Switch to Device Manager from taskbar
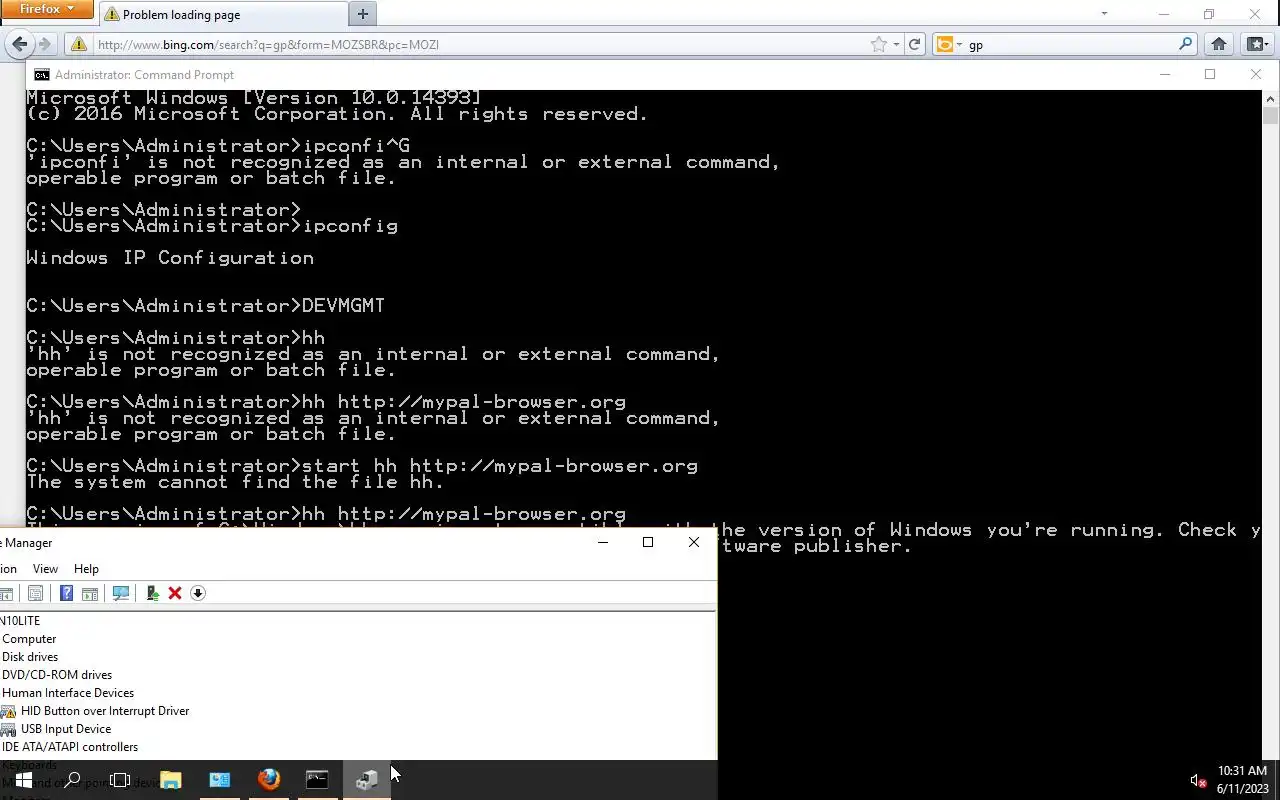The width and height of the screenshot is (1280, 800). (366, 780)
